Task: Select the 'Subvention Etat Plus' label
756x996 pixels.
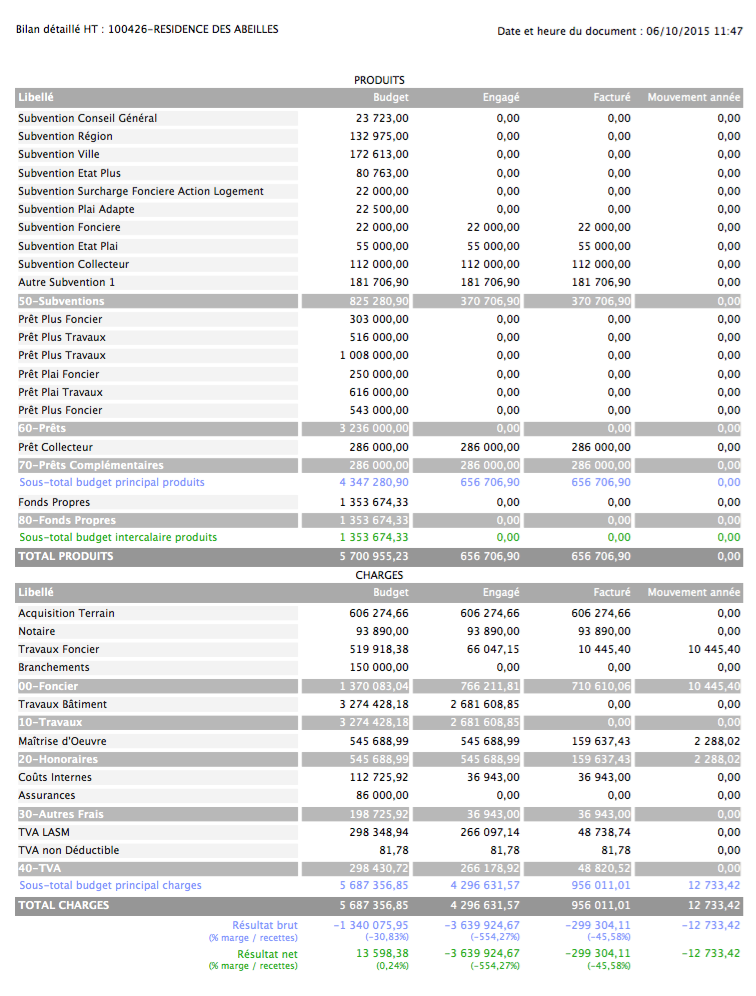Action: click(69, 173)
